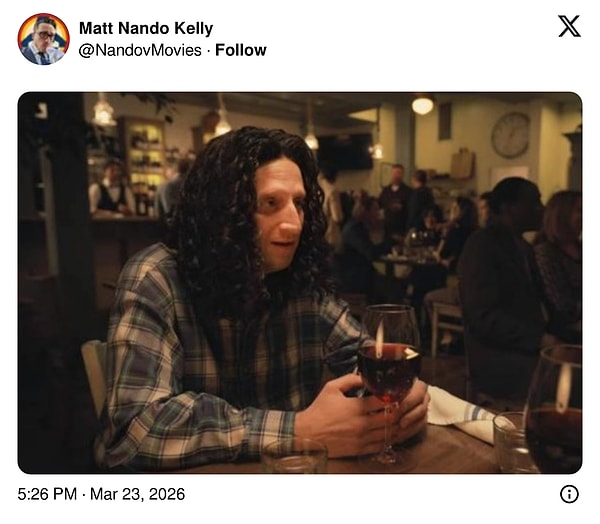Viewport: 600px width, 524px height.
Task: Open Matt Nando Kelly's profile avatar
Action: (x=44, y=39)
